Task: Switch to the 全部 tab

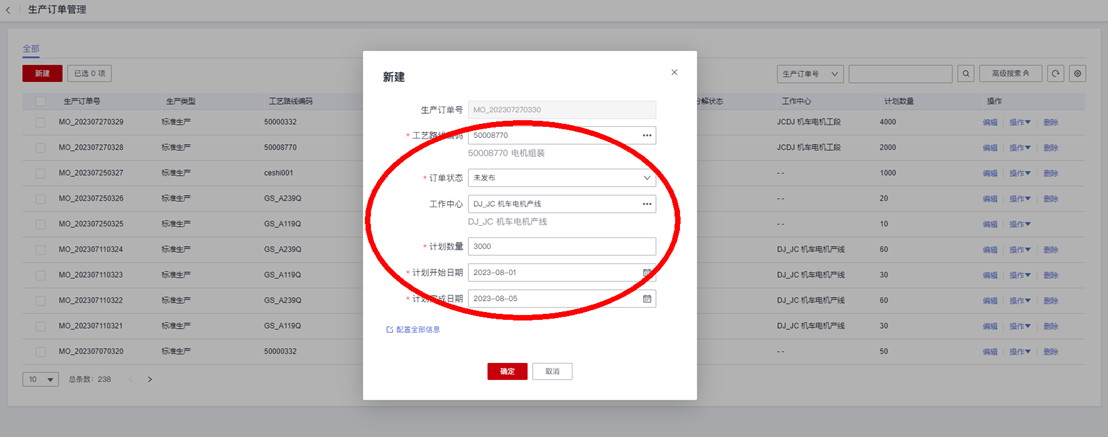Action: click(x=31, y=49)
